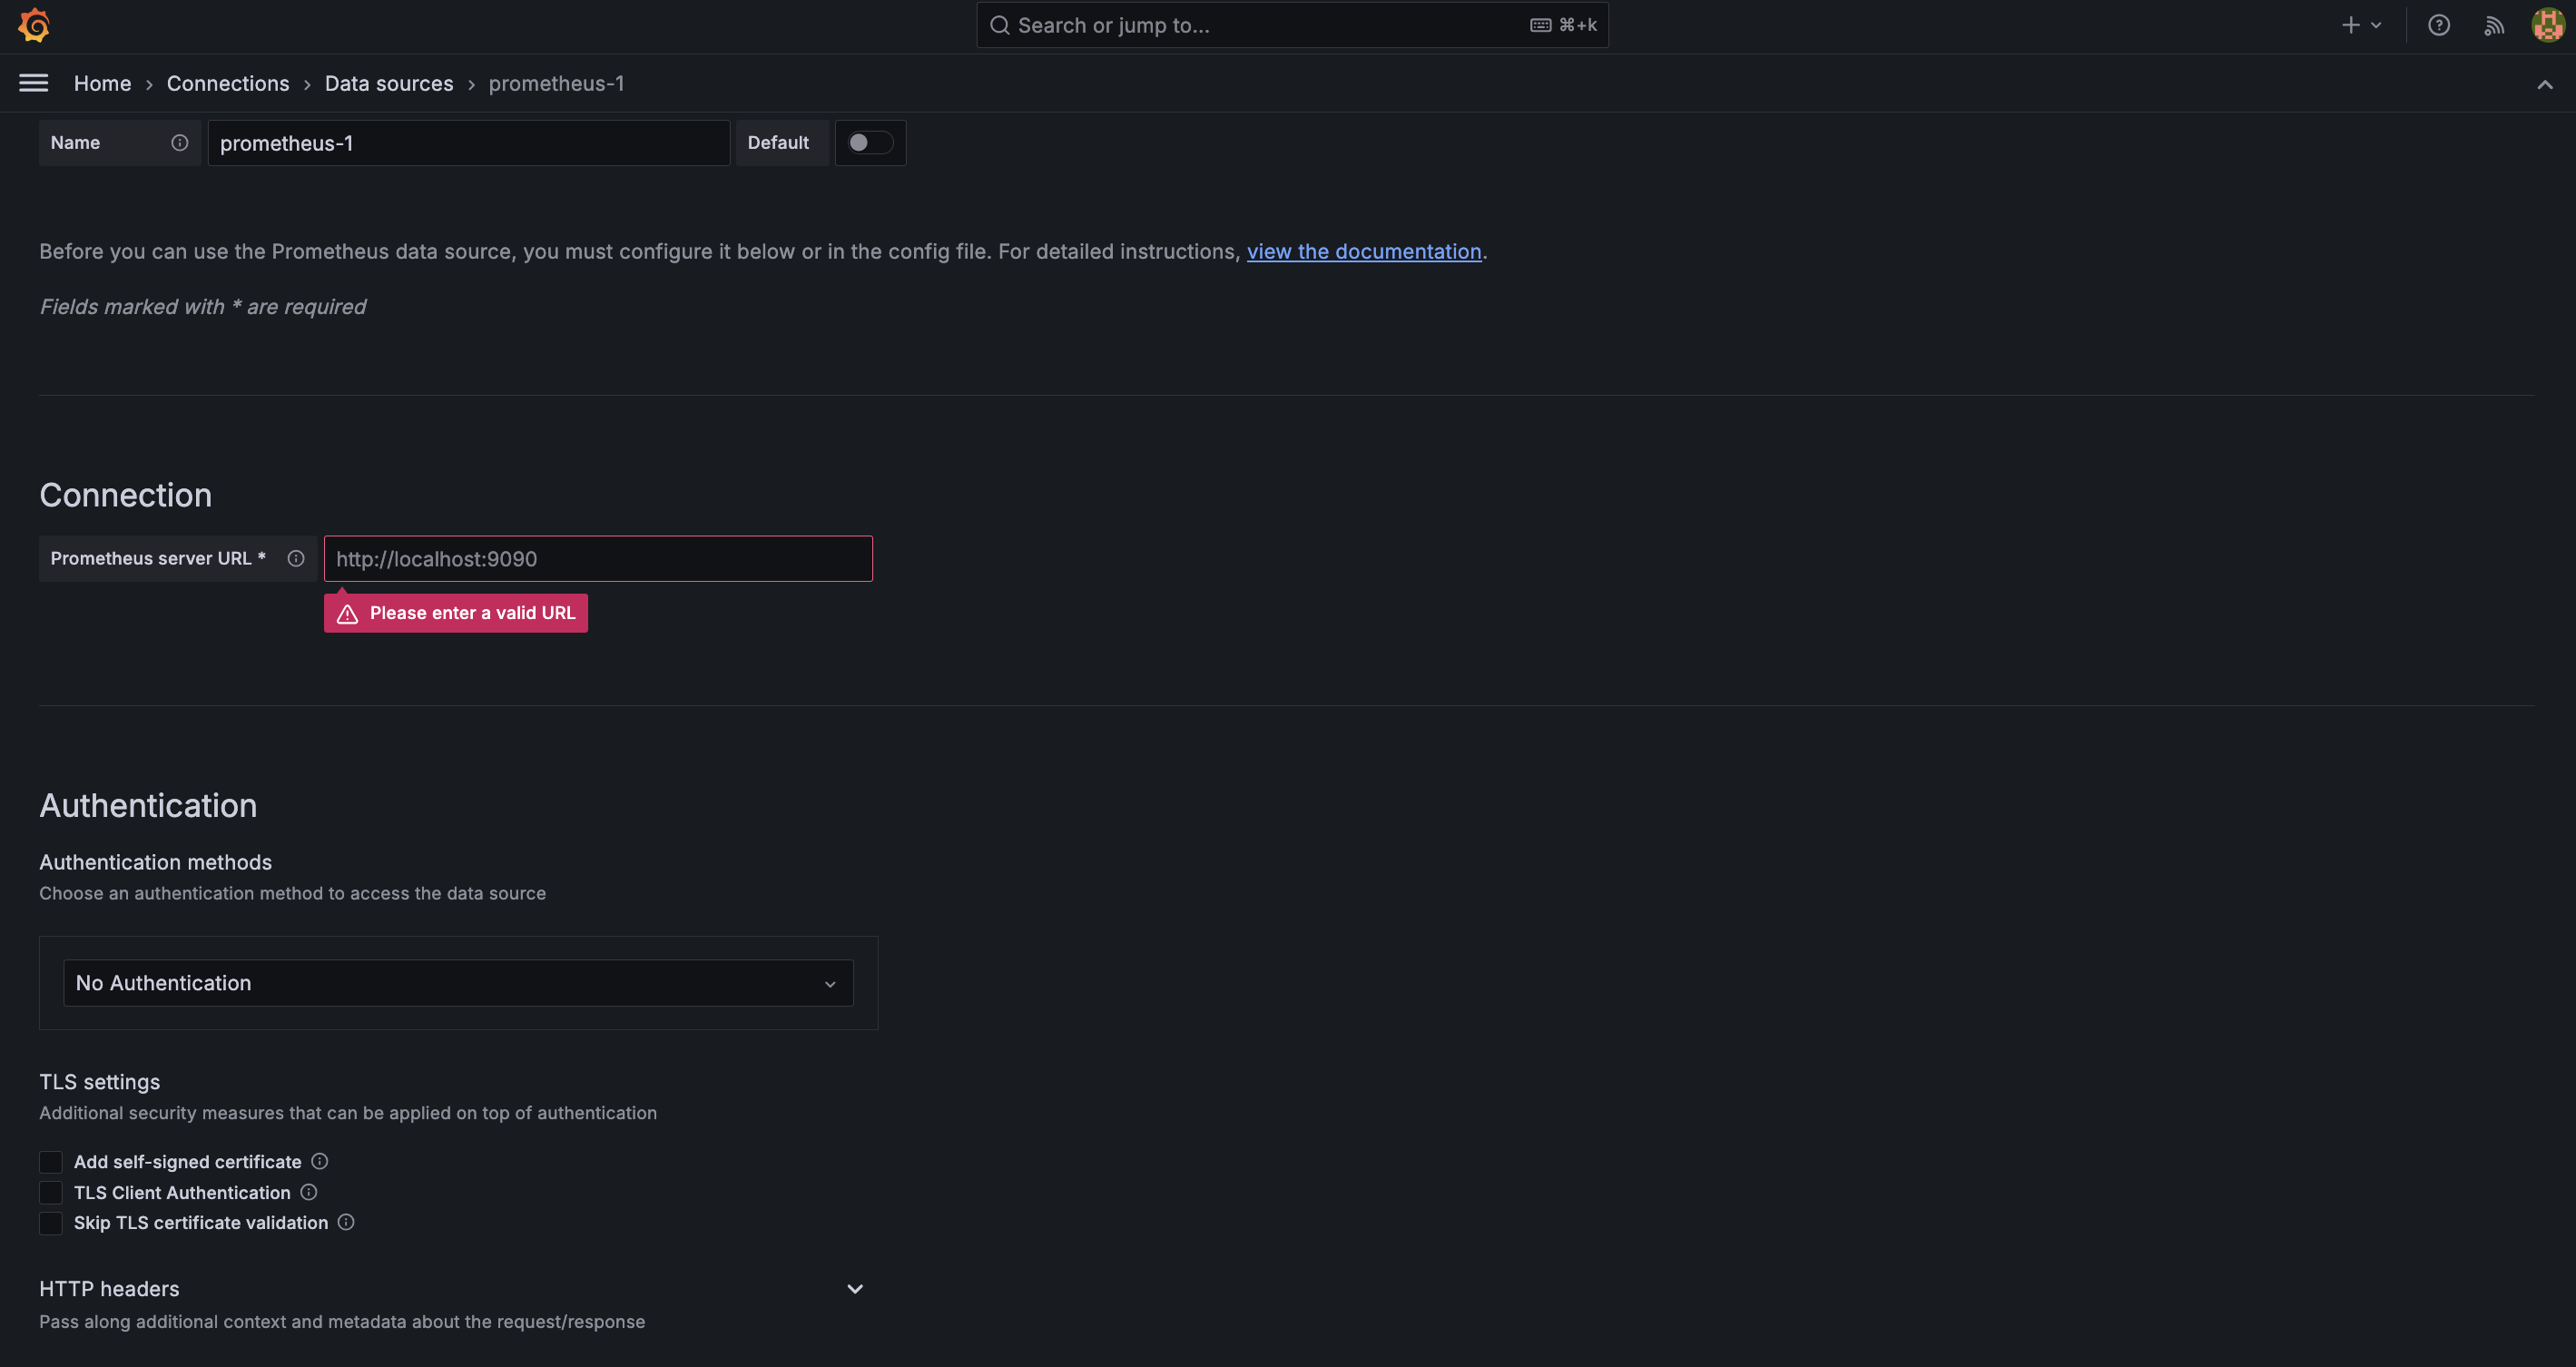Open the help question mark icon
Image resolution: width=2576 pixels, height=1367 pixels.
click(2439, 25)
